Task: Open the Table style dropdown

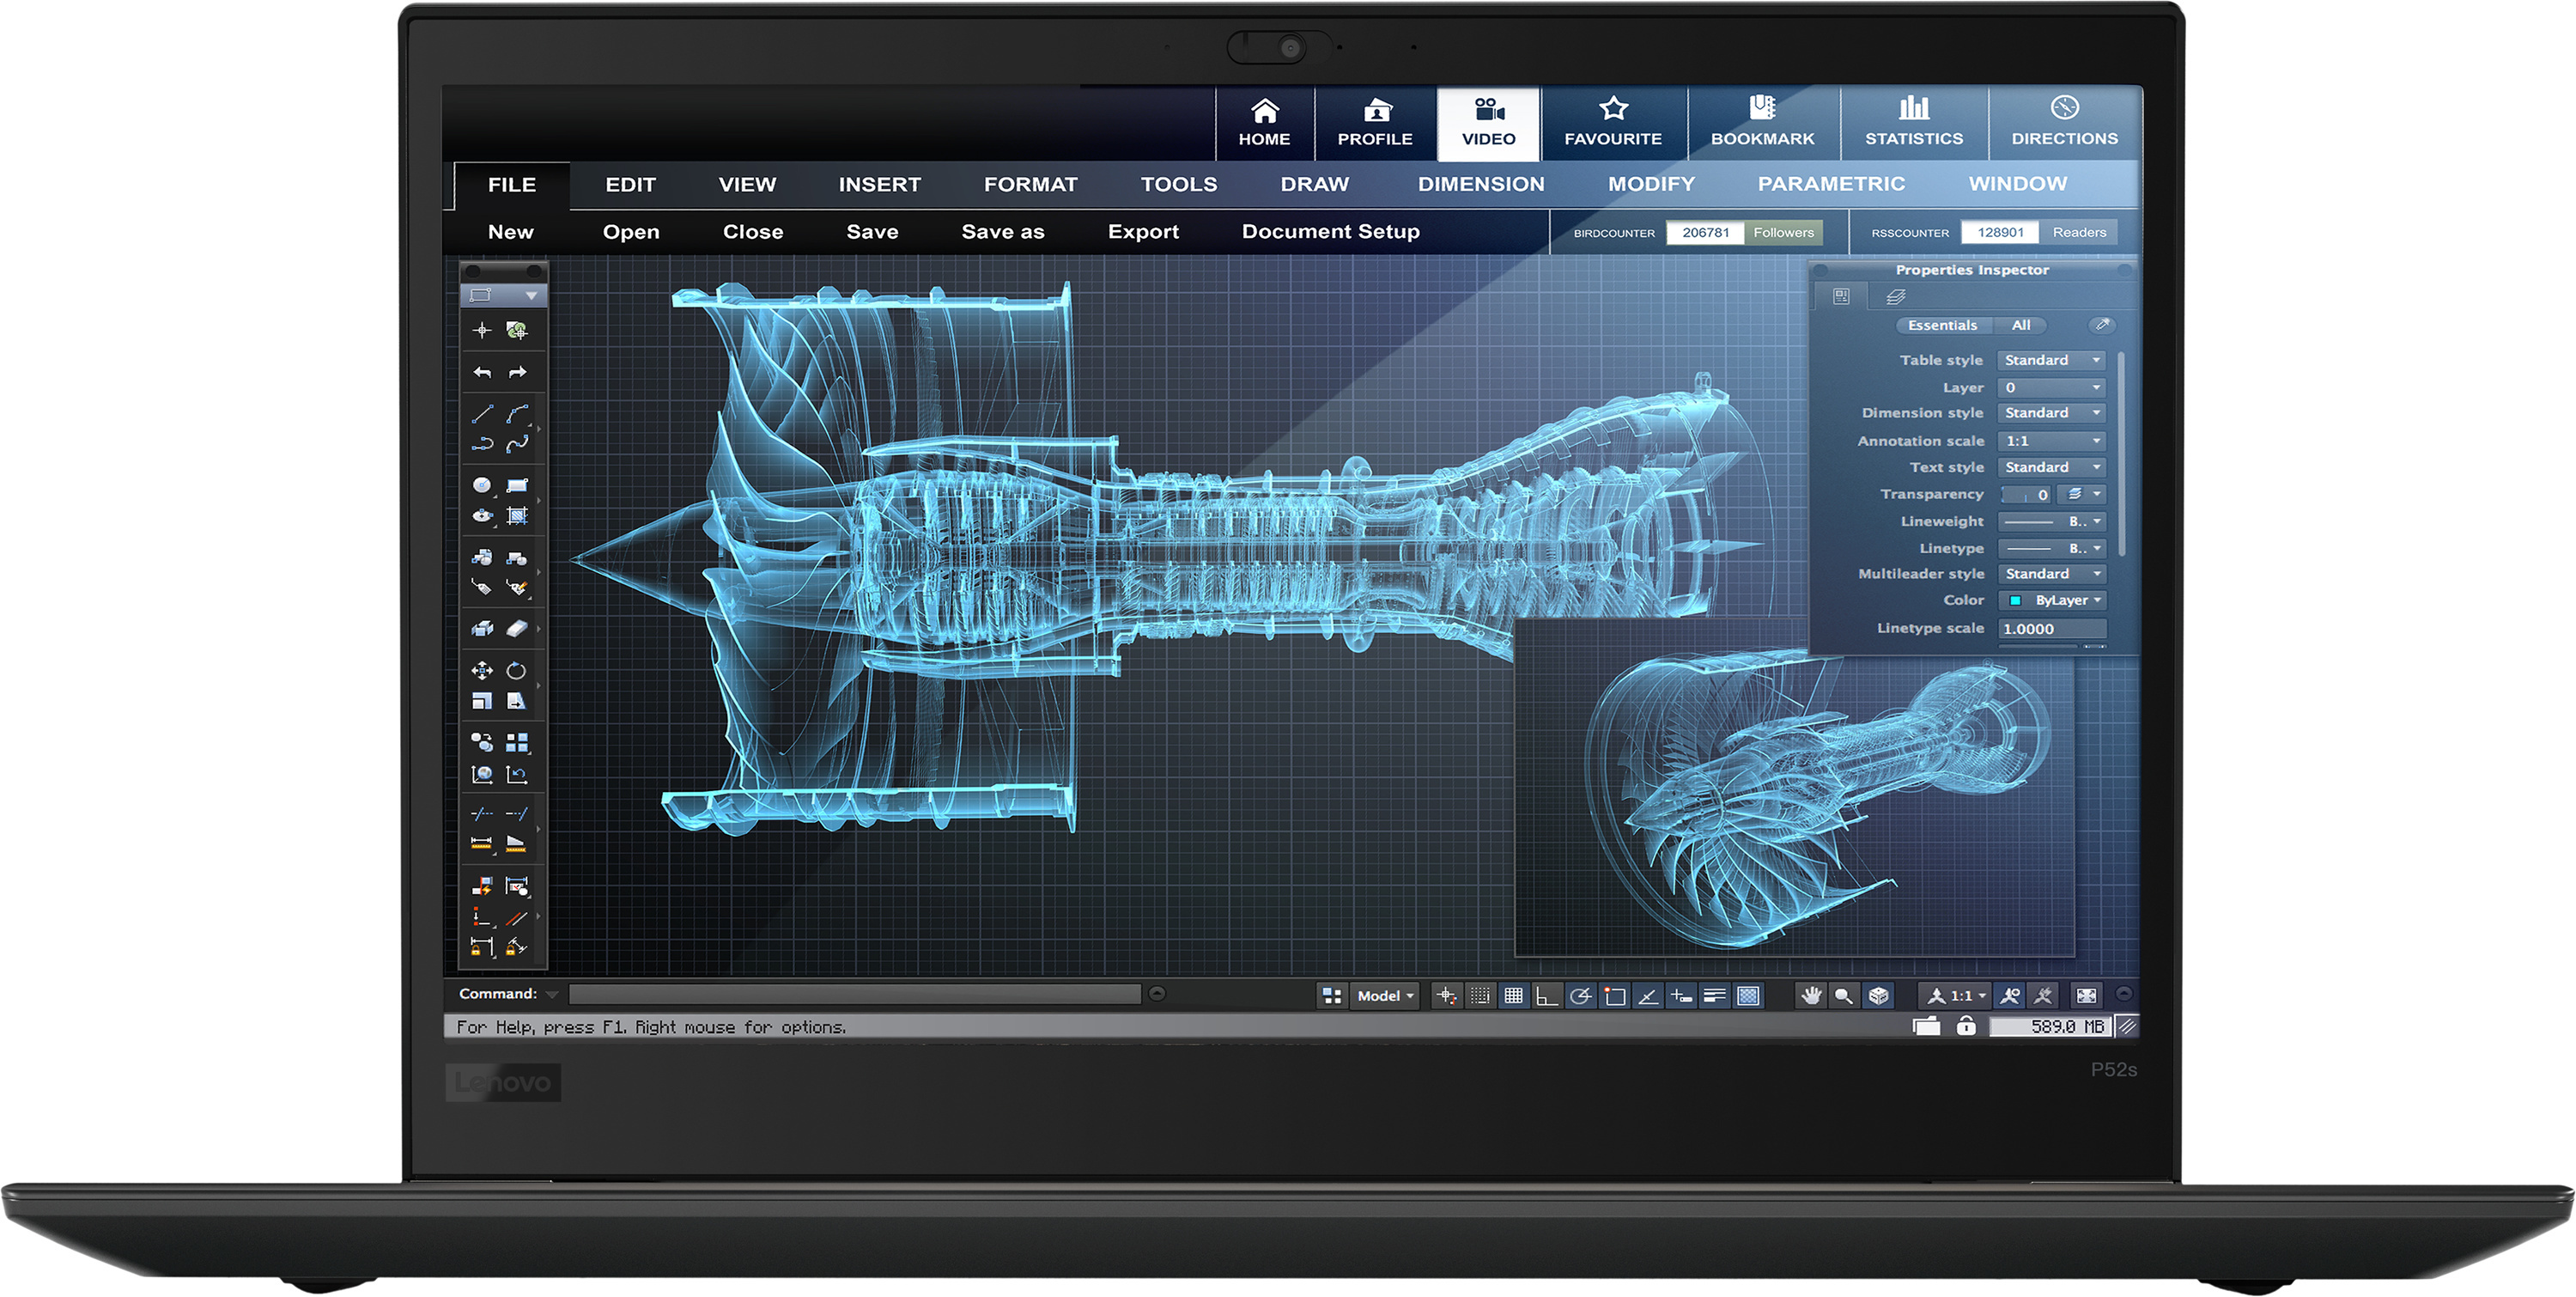Action: pyautogui.click(x=2052, y=360)
